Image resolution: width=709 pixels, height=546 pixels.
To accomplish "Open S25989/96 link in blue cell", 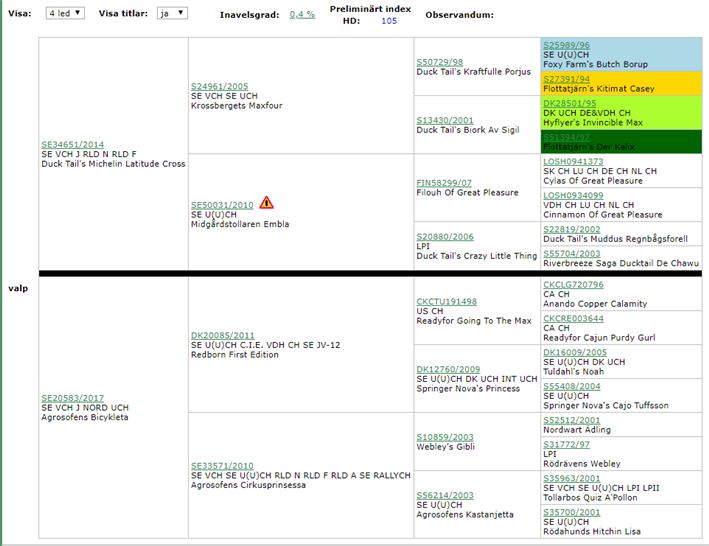I will click(x=566, y=45).
